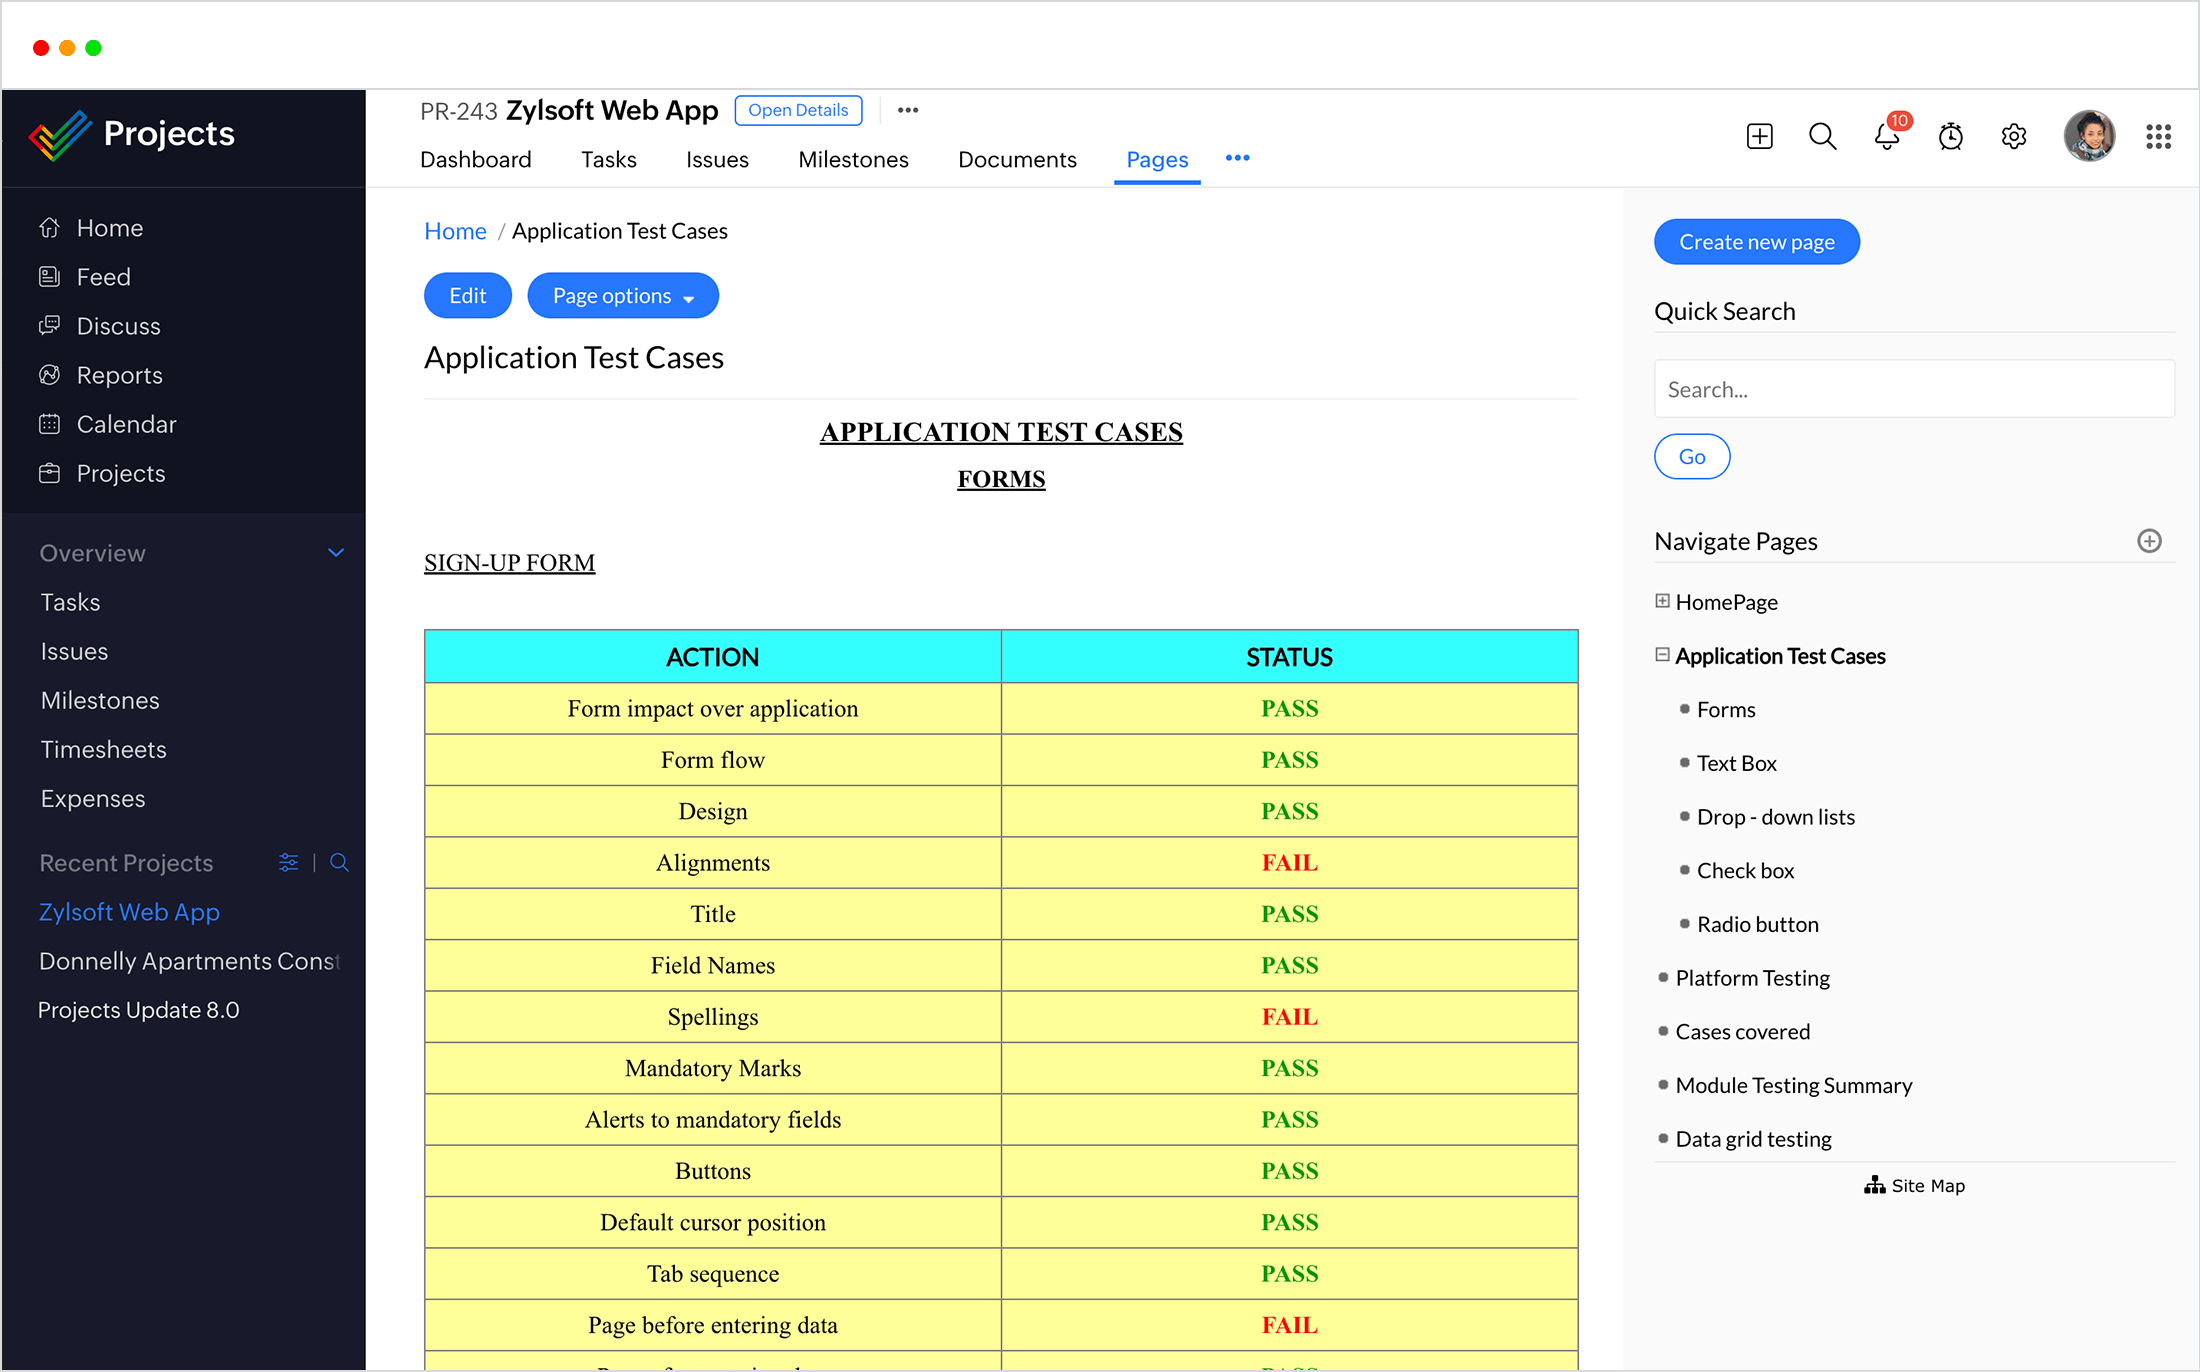The width and height of the screenshot is (2200, 1372).
Task: Click the timer/clock icon in toolbar
Action: coord(1950,133)
